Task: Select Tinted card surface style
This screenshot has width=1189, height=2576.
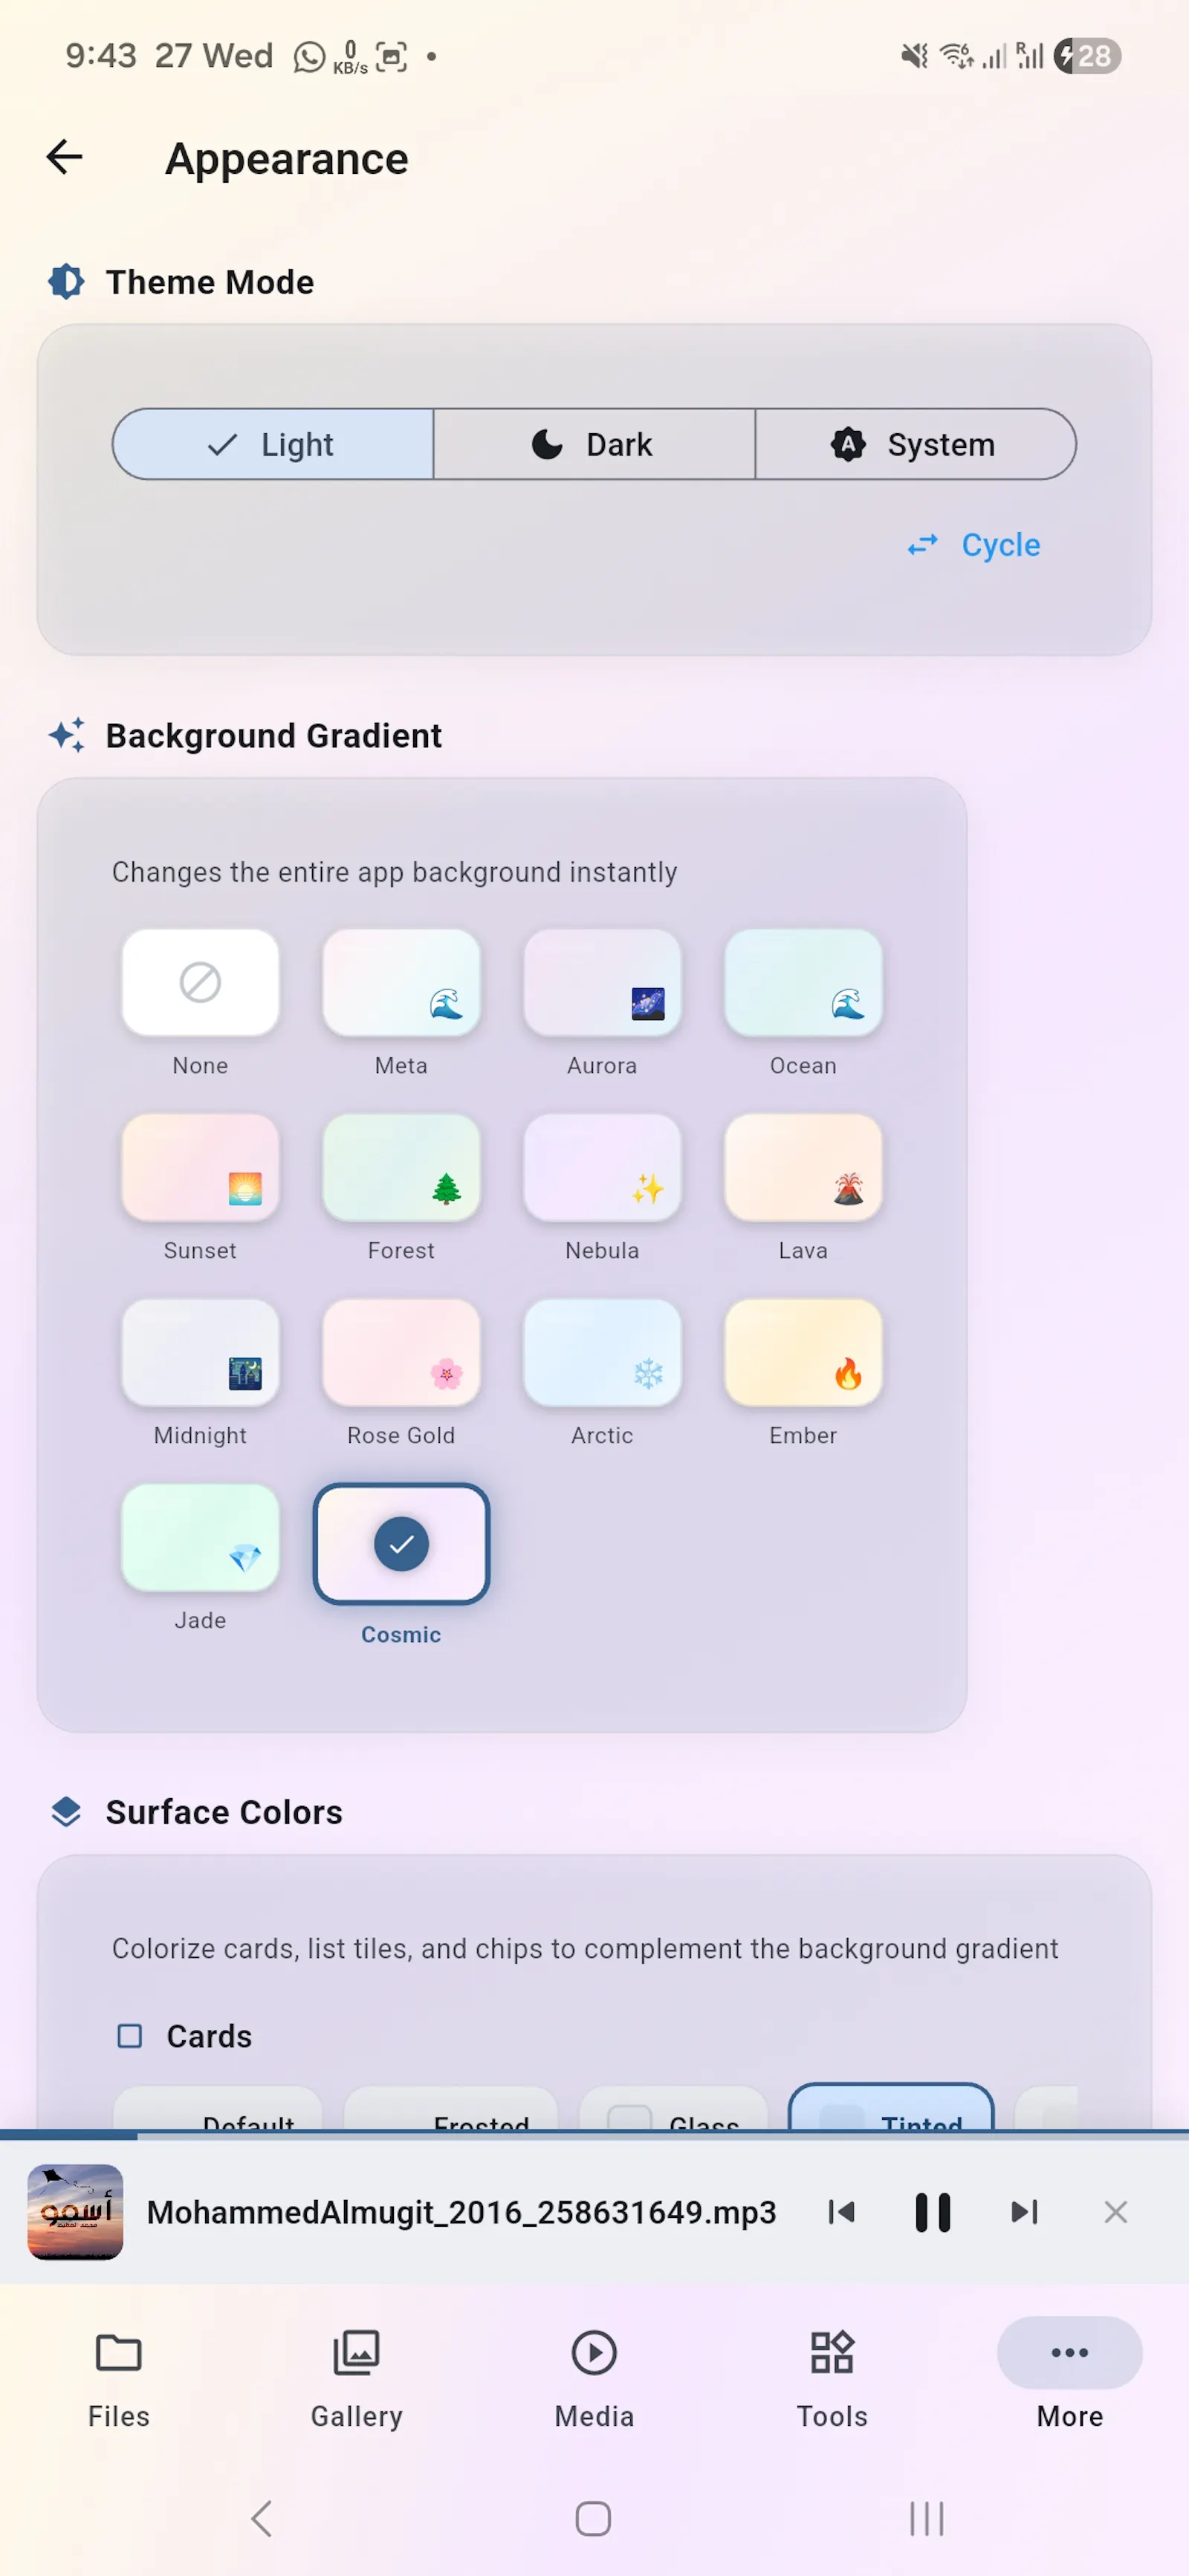Action: (891, 2107)
